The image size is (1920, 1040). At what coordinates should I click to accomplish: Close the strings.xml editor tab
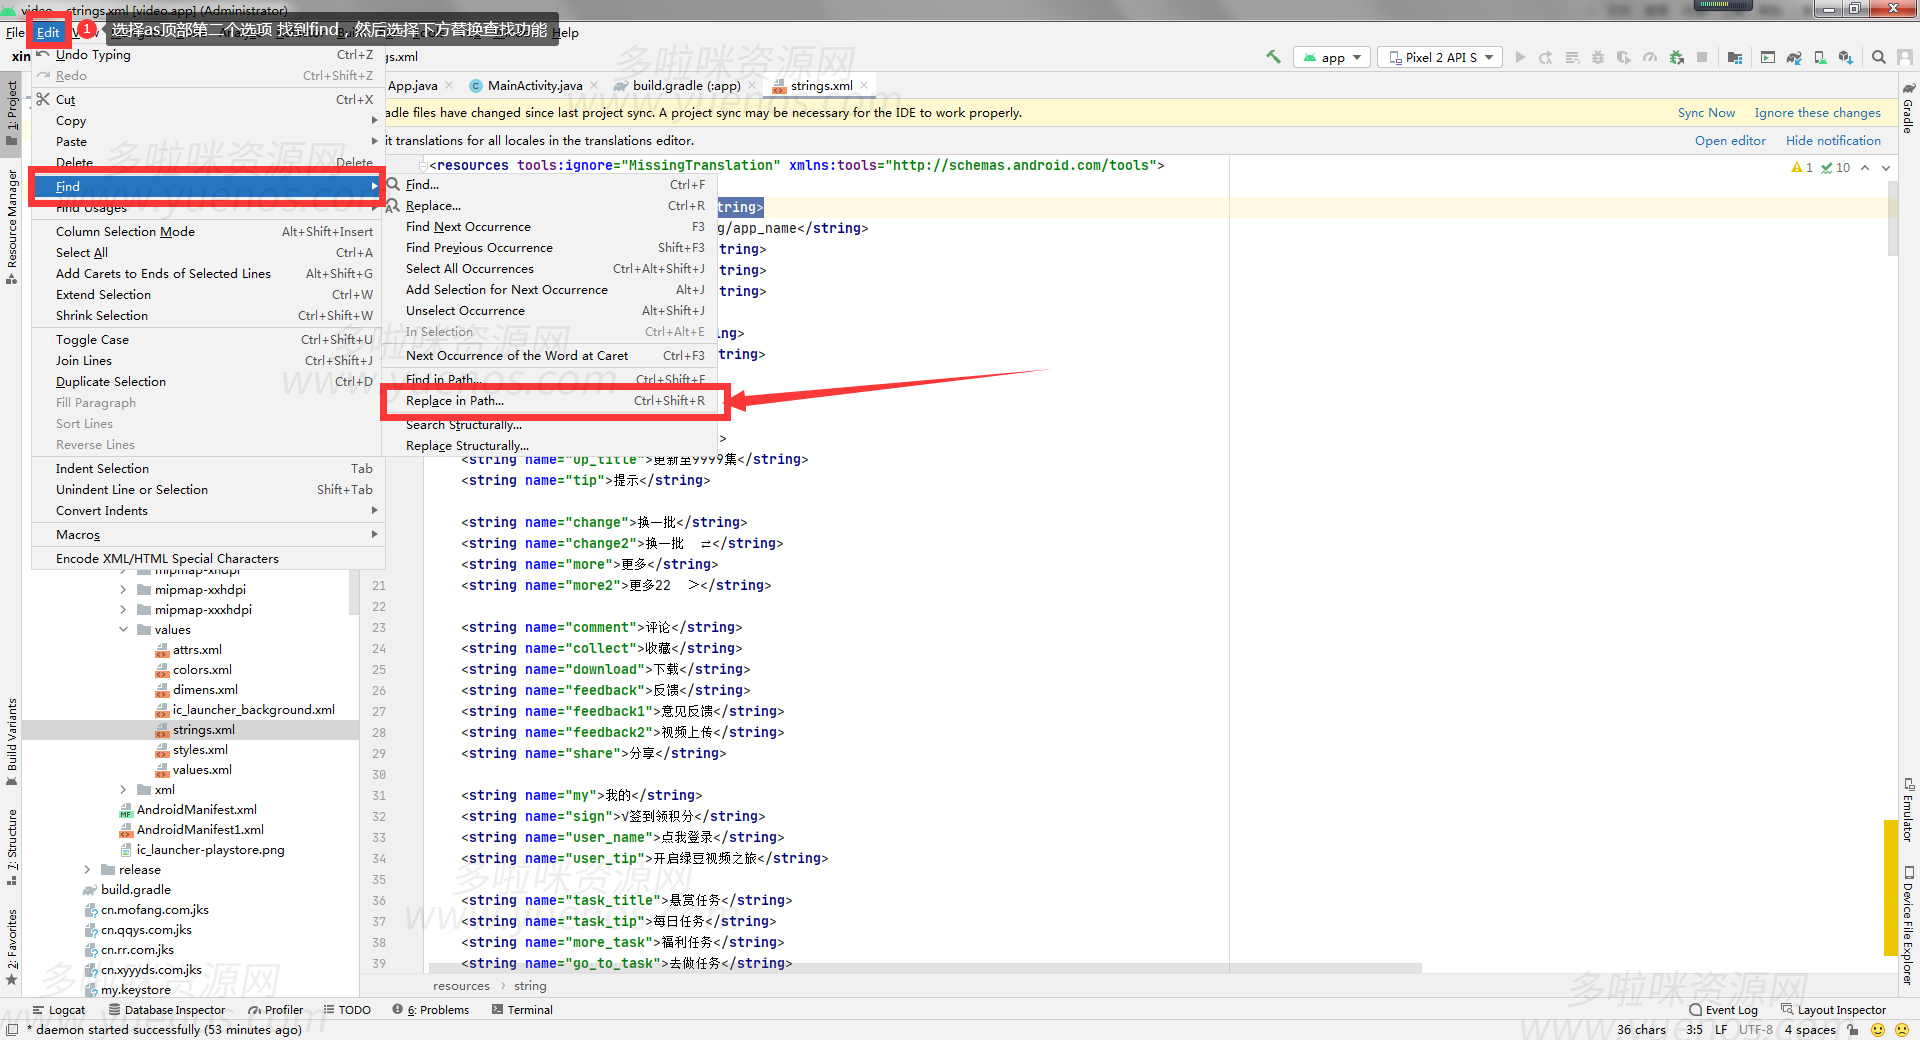click(x=865, y=86)
